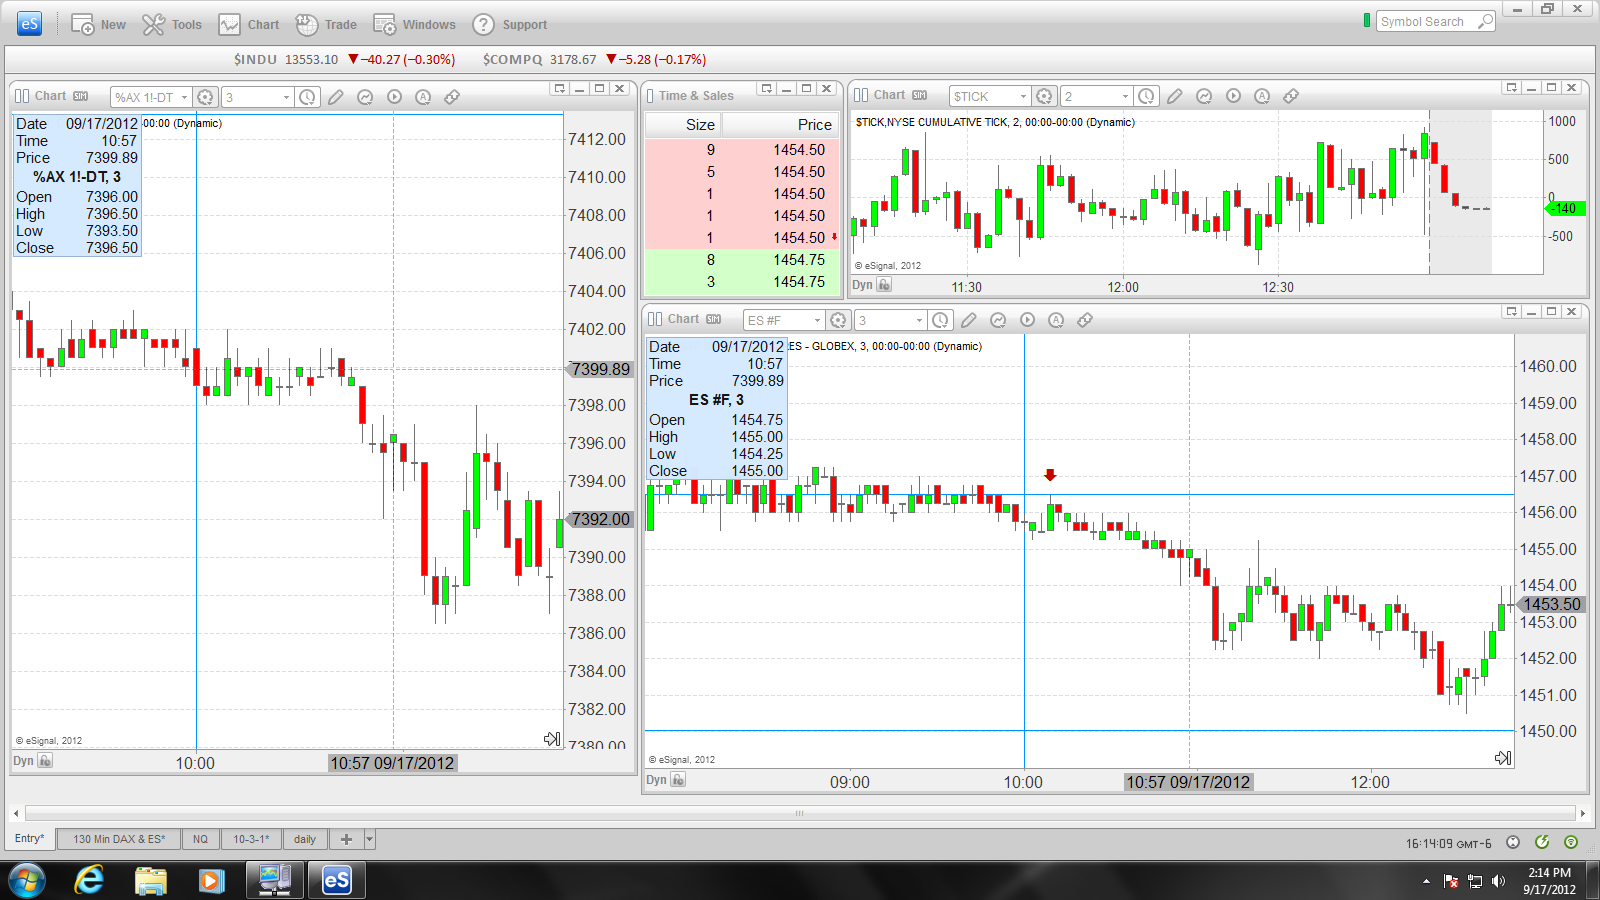This screenshot has height=900, width=1600.
Task: Click the replay play icon on %AX chart
Action: [x=394, y=97]
